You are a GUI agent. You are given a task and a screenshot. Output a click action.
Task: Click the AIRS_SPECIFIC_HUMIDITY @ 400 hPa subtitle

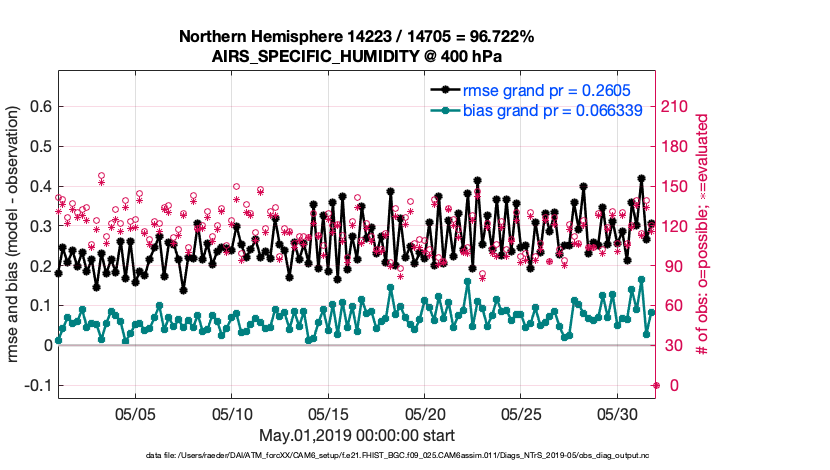pos(356,56)
